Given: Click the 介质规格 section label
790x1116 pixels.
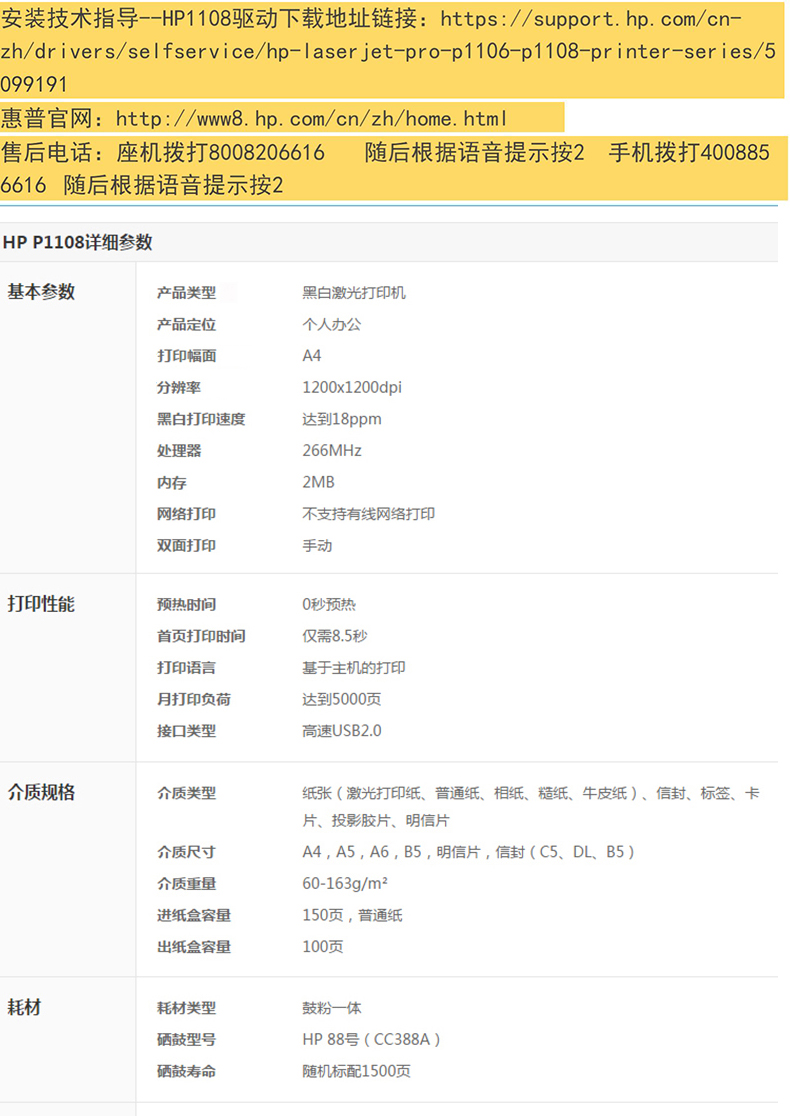Looking at the screenshot, I should click(x=41, y=792).
